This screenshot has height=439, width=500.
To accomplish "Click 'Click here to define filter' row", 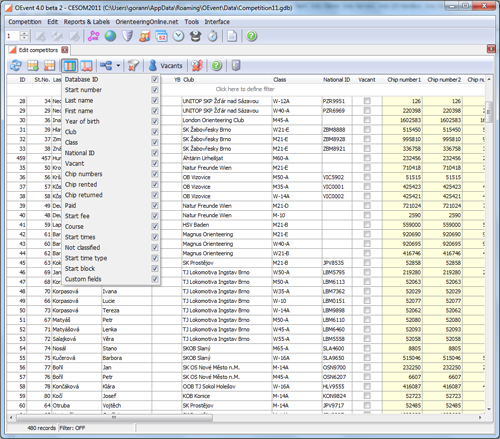I will (245, 89).
